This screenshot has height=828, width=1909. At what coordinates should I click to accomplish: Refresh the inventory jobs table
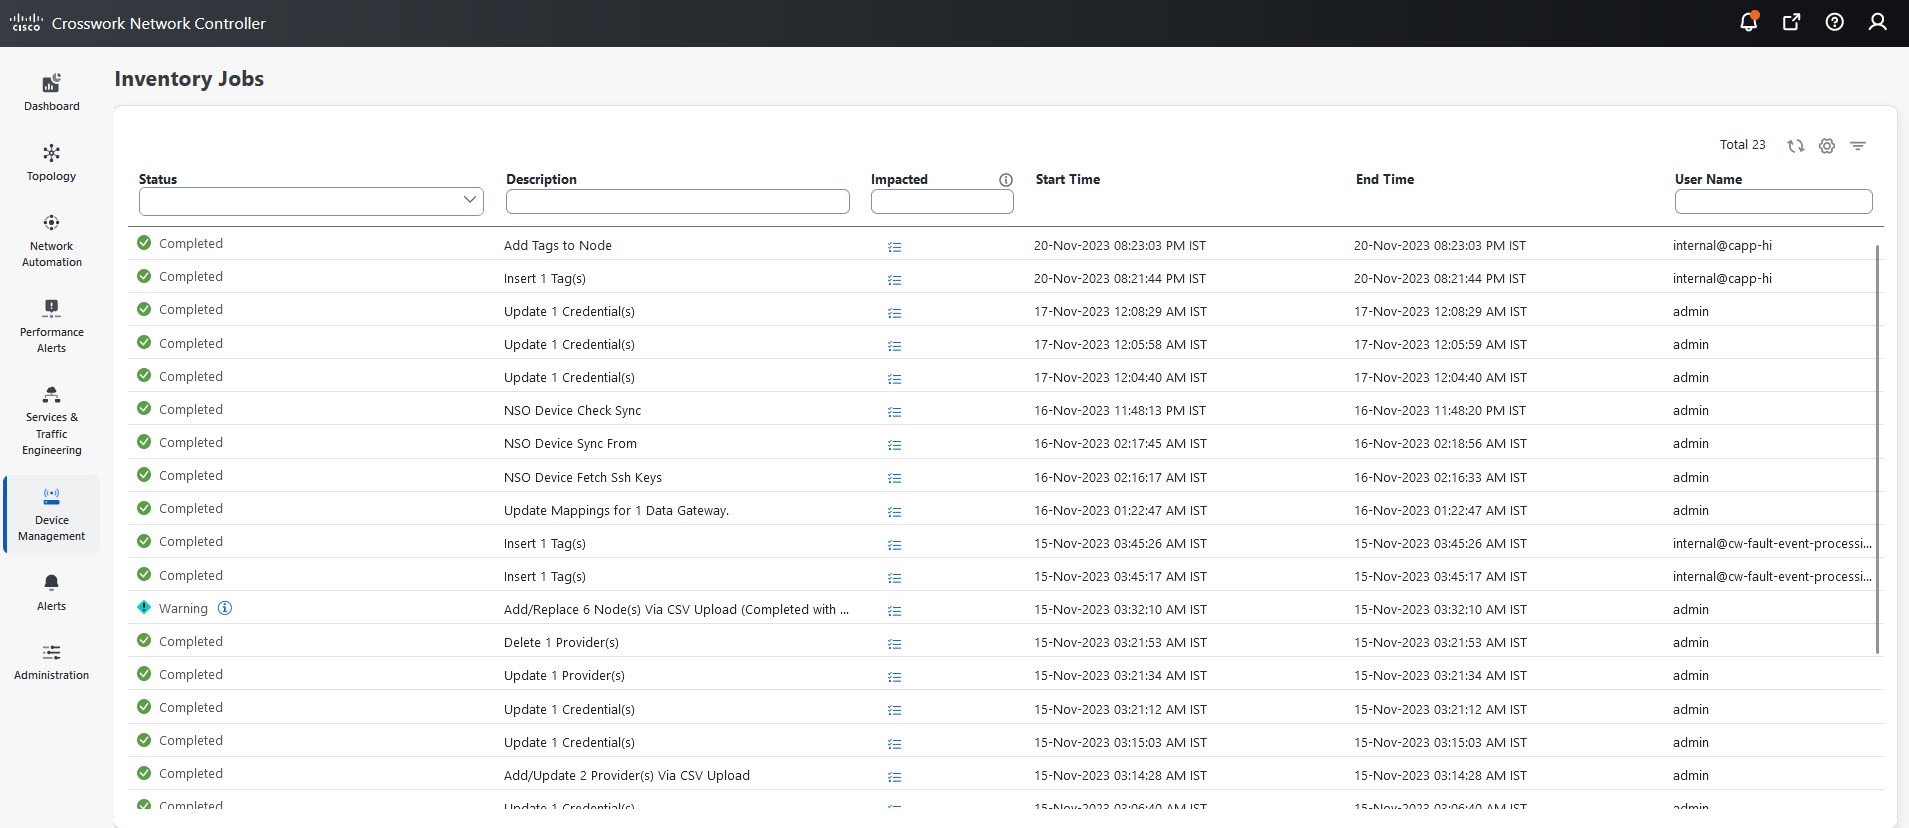1795,146
